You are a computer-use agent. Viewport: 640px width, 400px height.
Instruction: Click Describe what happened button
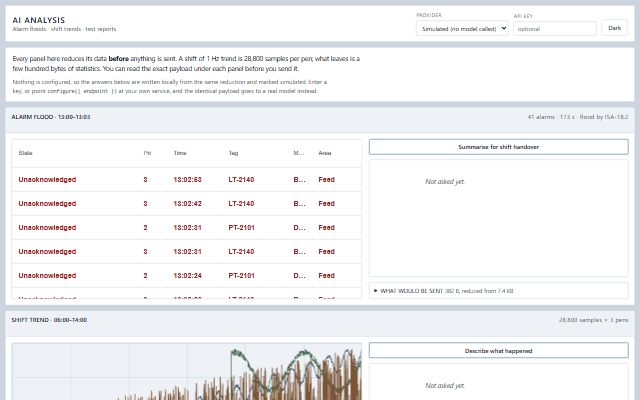pyautogui.click(x=498, y=351)
